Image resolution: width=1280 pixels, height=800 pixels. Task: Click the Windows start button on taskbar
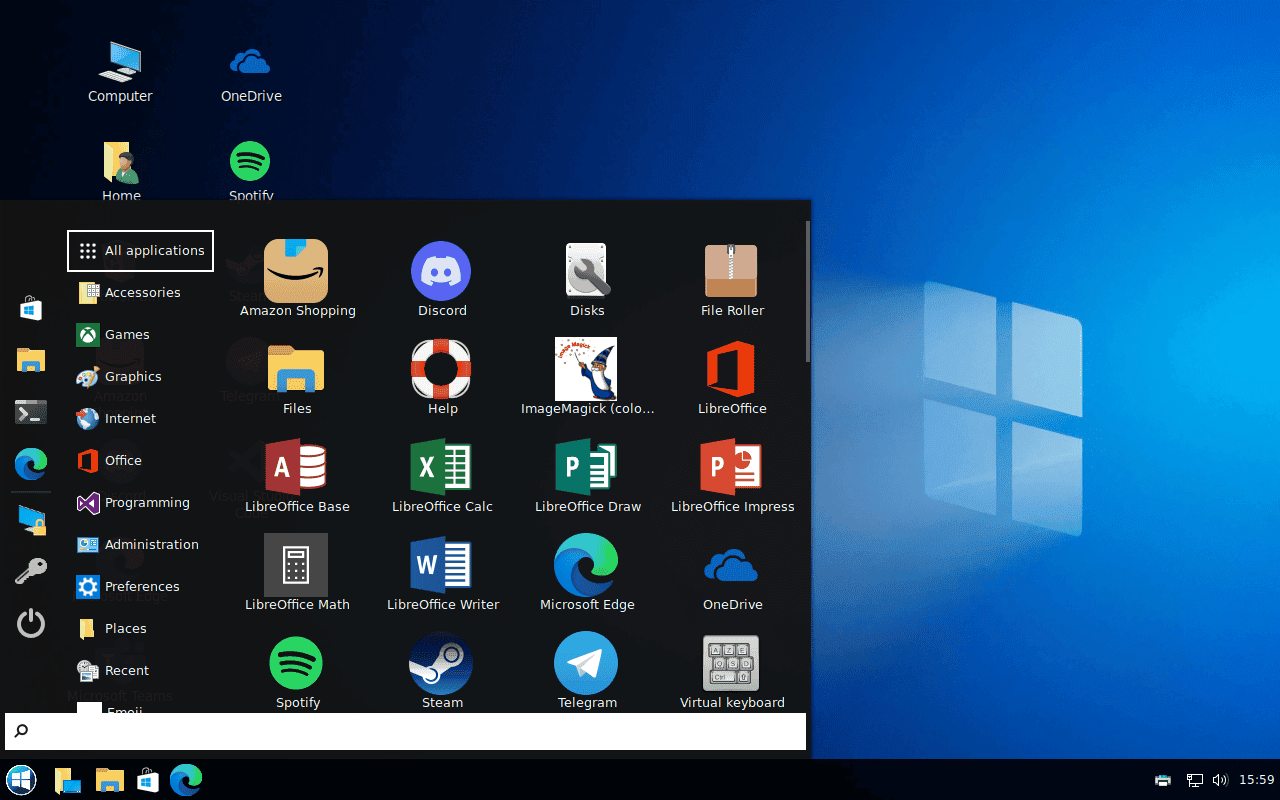(21, 780)
